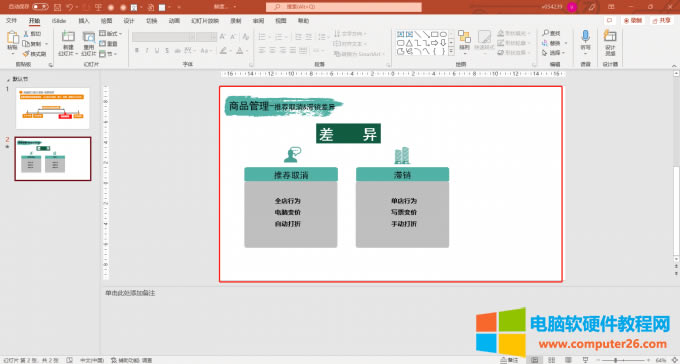Toggle the AutoSave switch
Screen dimensions: 680x364
point(40,7)
